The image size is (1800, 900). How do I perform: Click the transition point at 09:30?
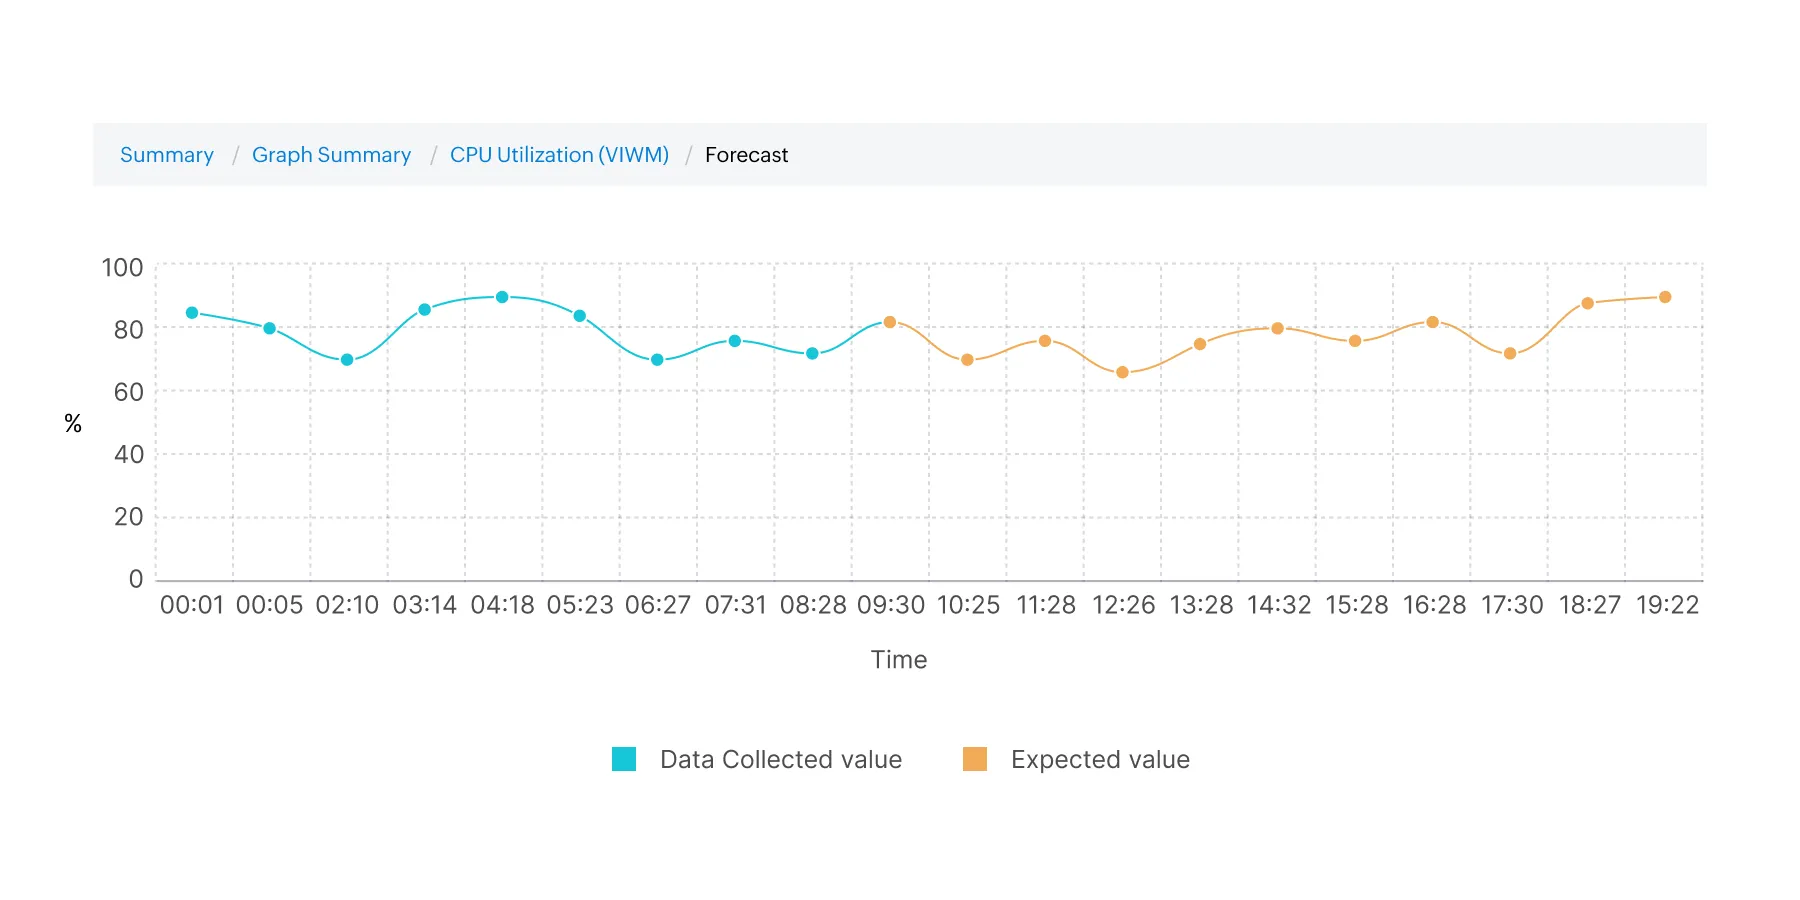pyautogui.click(x=889, y=322)
